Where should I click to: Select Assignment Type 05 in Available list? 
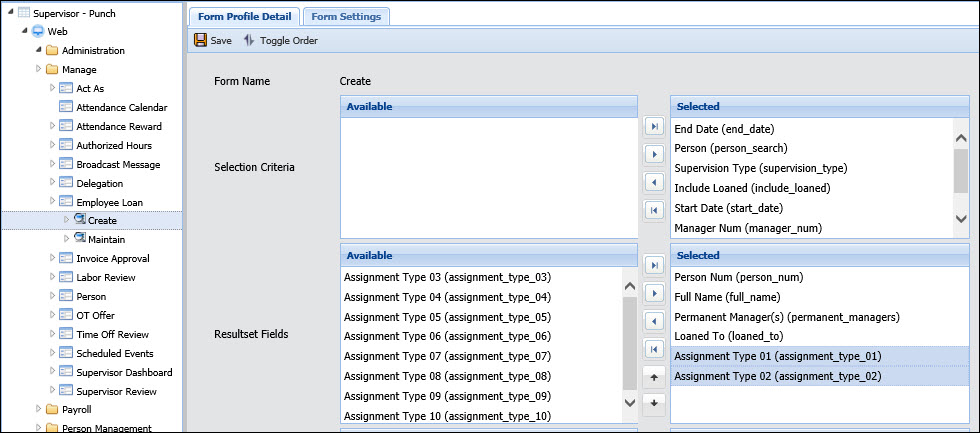pyautogui.click(x=446, y=317)
